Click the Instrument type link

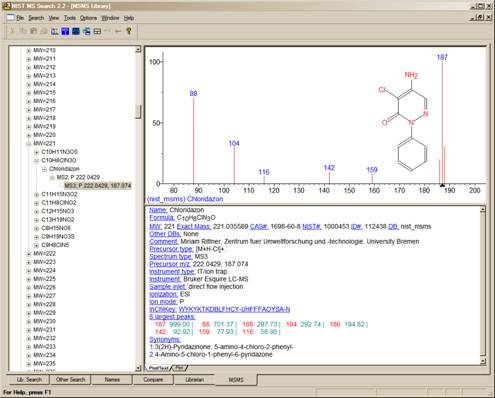172,272
